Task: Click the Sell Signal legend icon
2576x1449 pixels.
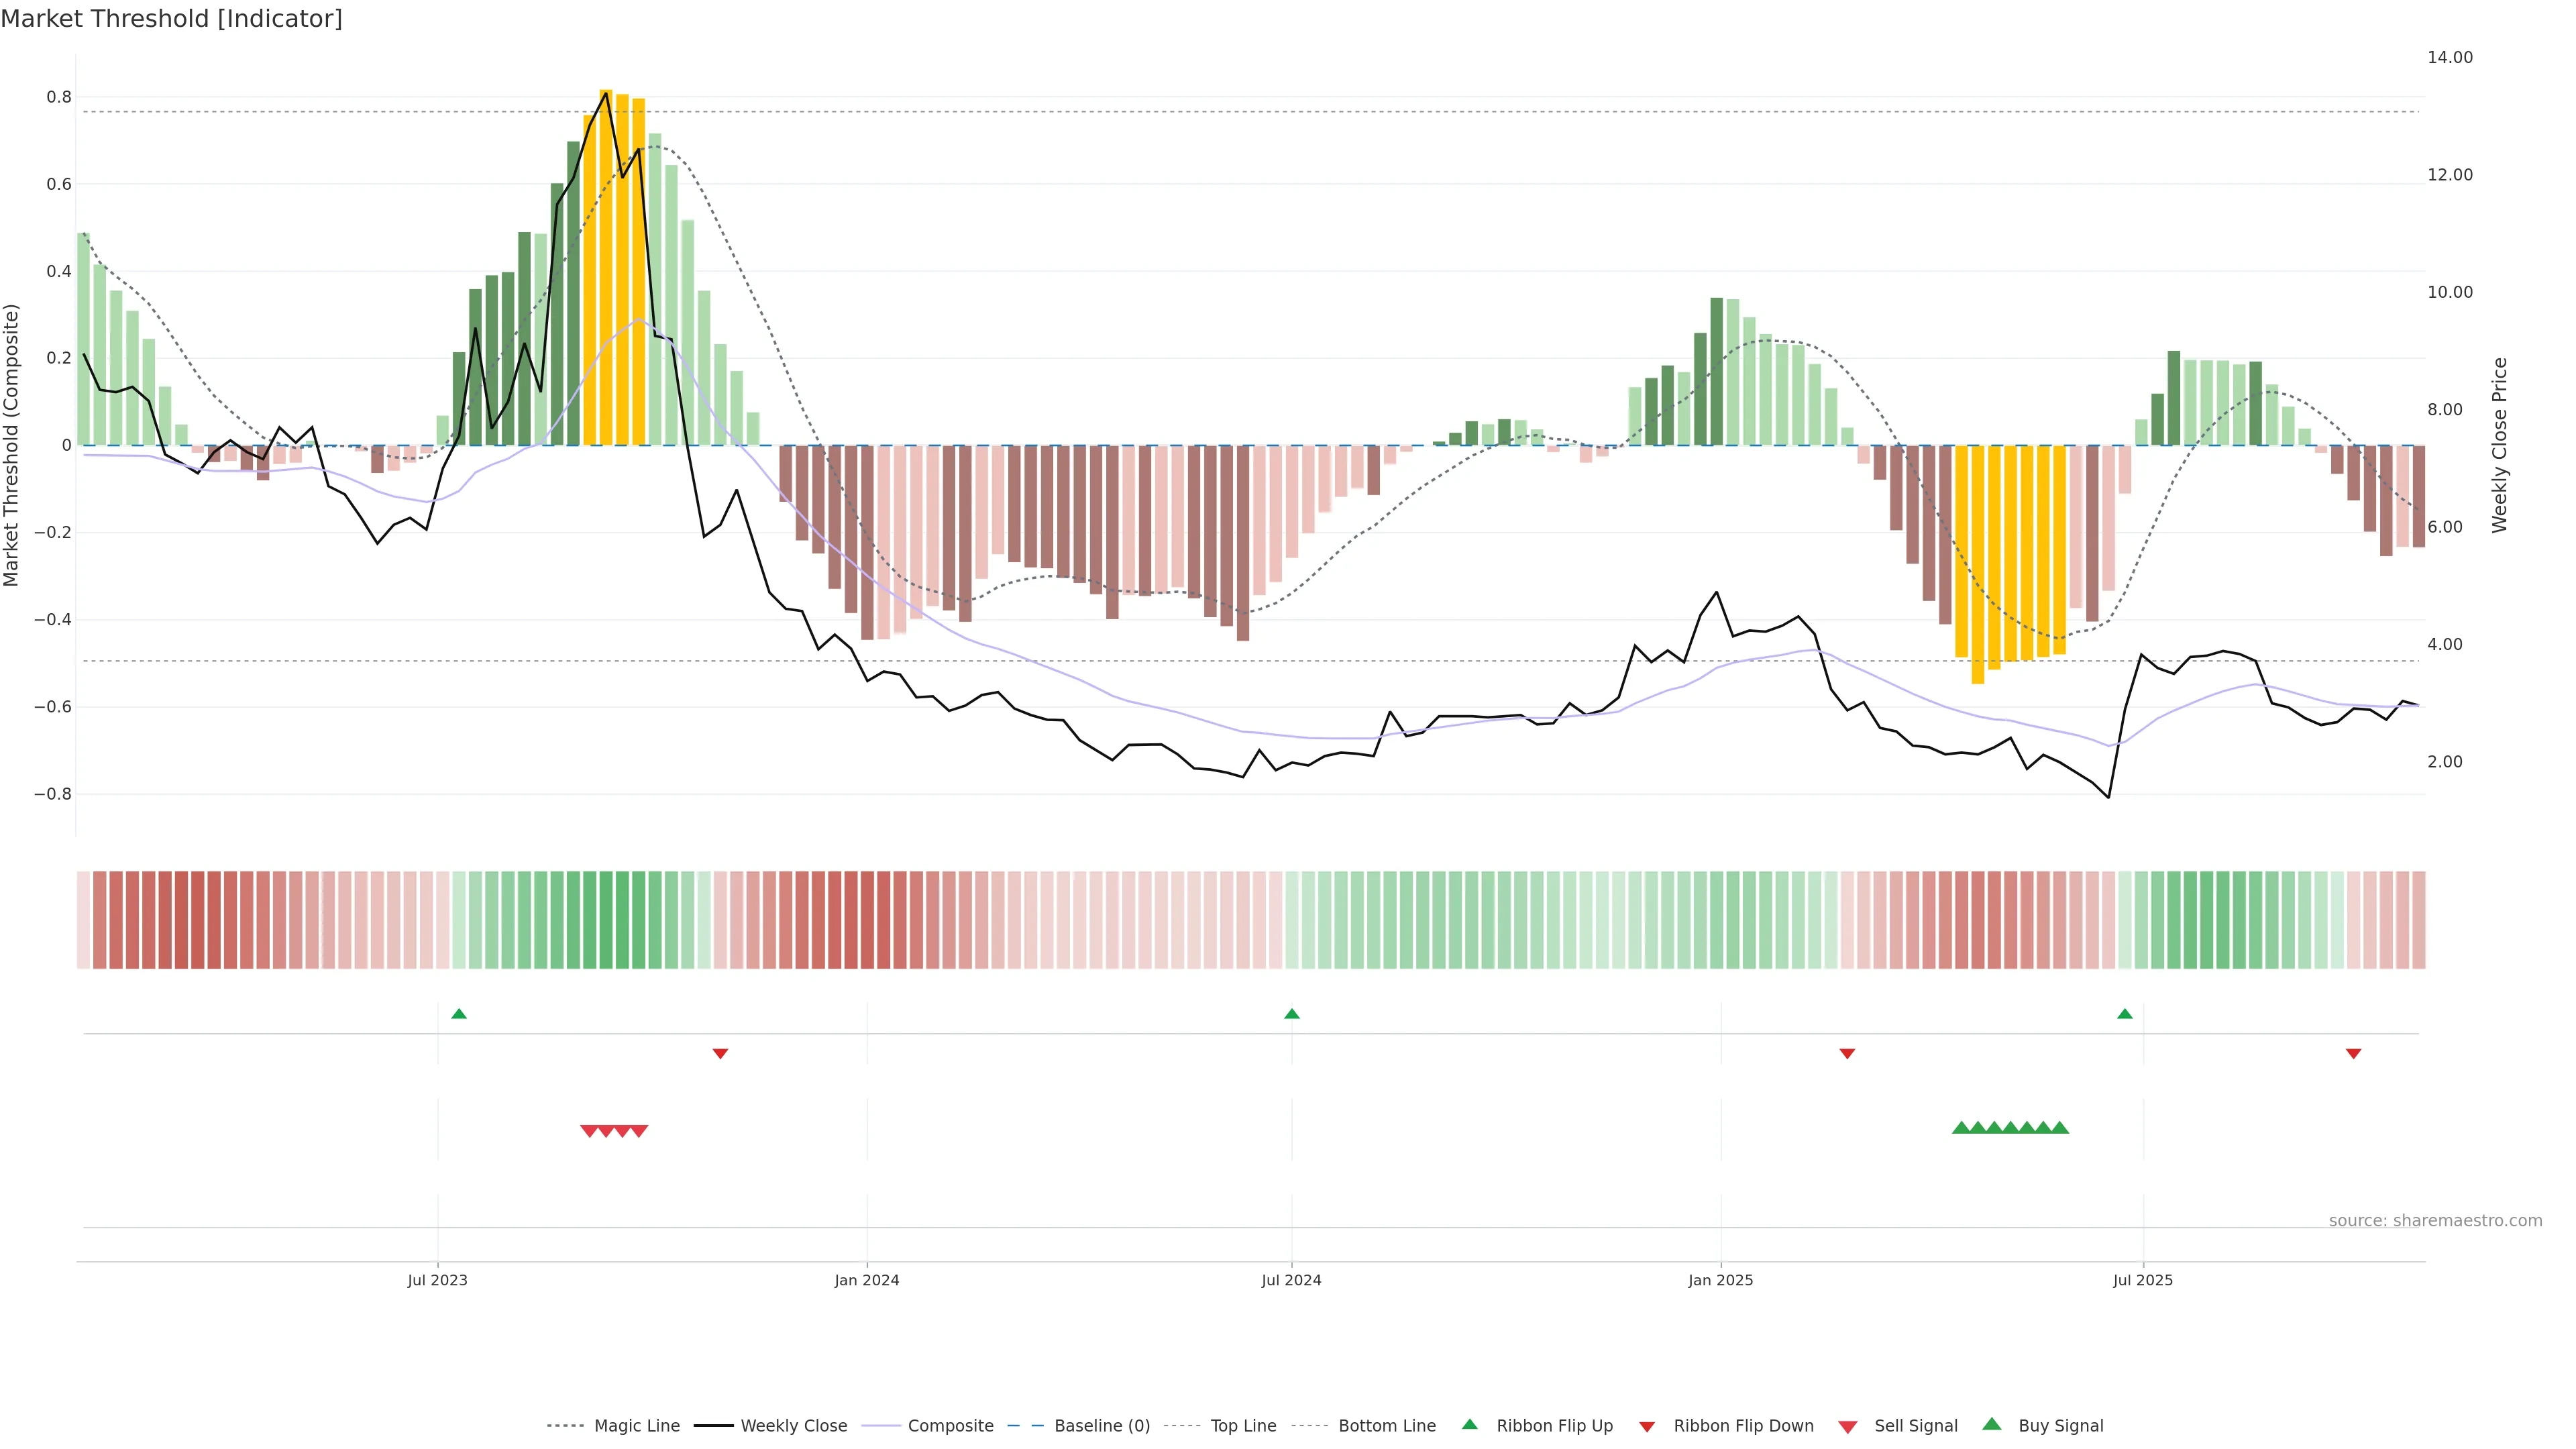Action: coord(1847,1427)
